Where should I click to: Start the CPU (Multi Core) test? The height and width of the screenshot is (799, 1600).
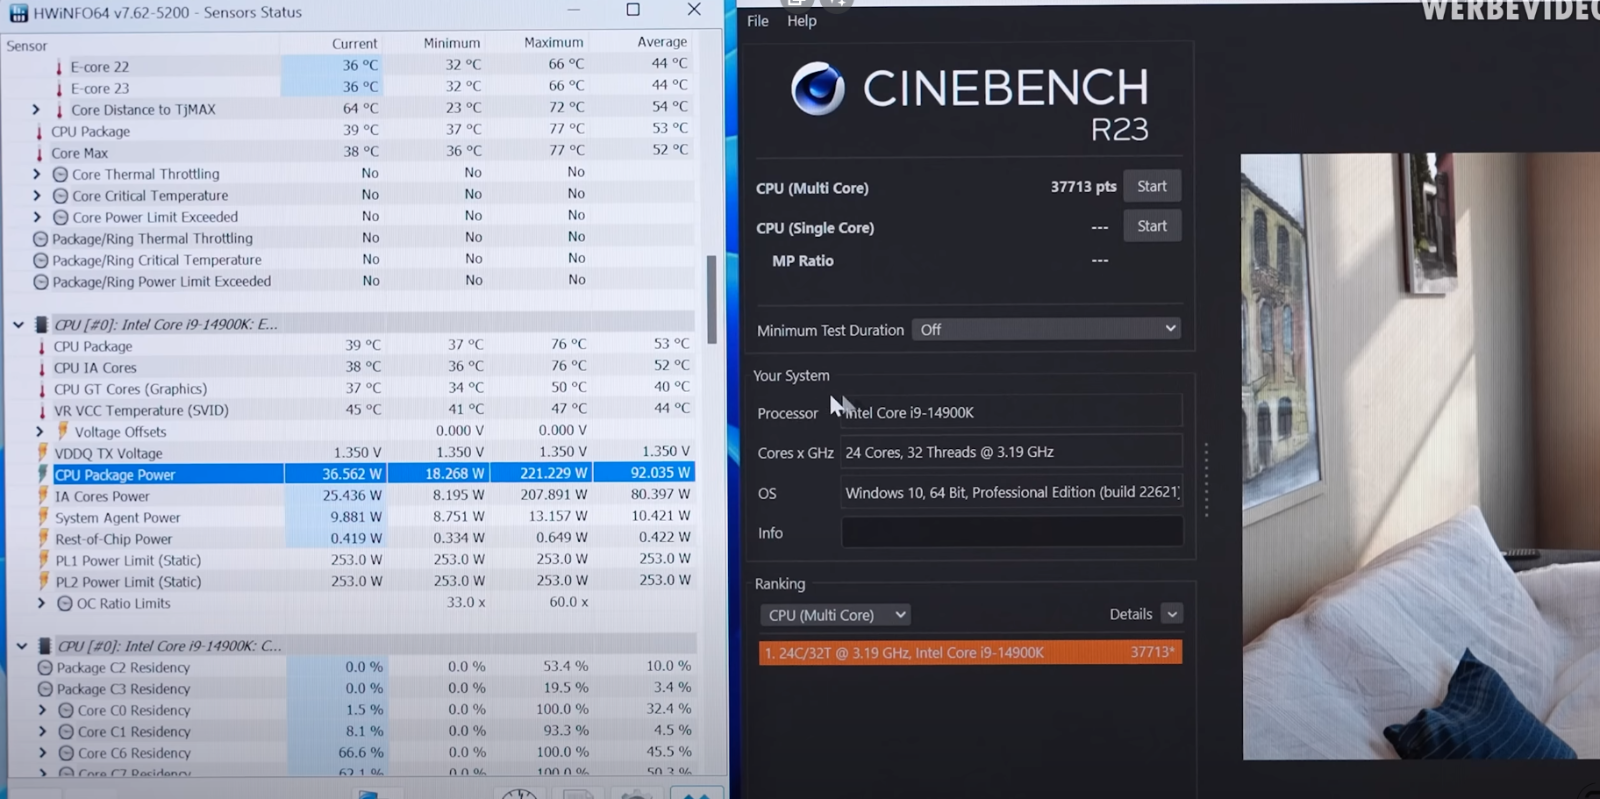(x=1152, y=187)
